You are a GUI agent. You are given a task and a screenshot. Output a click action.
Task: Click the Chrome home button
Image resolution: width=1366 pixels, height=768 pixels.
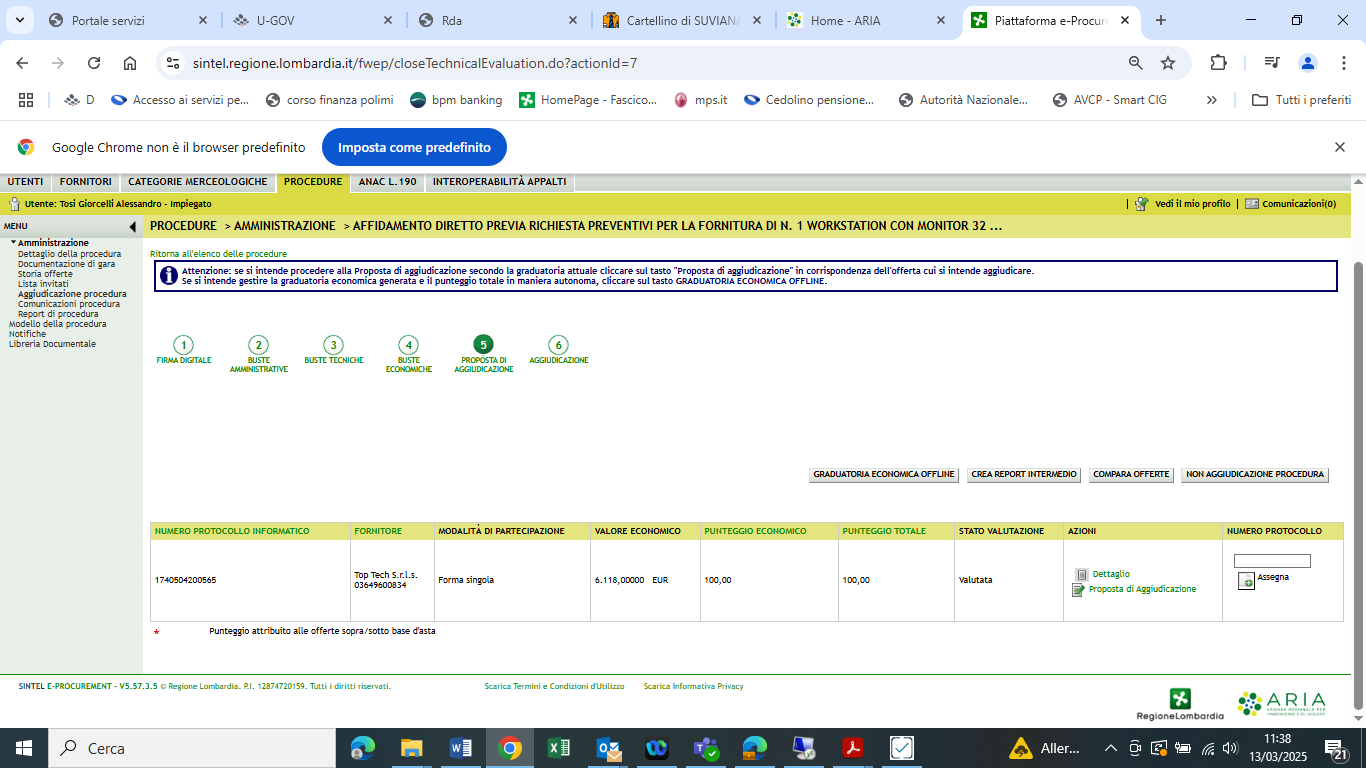click(130, 63)
